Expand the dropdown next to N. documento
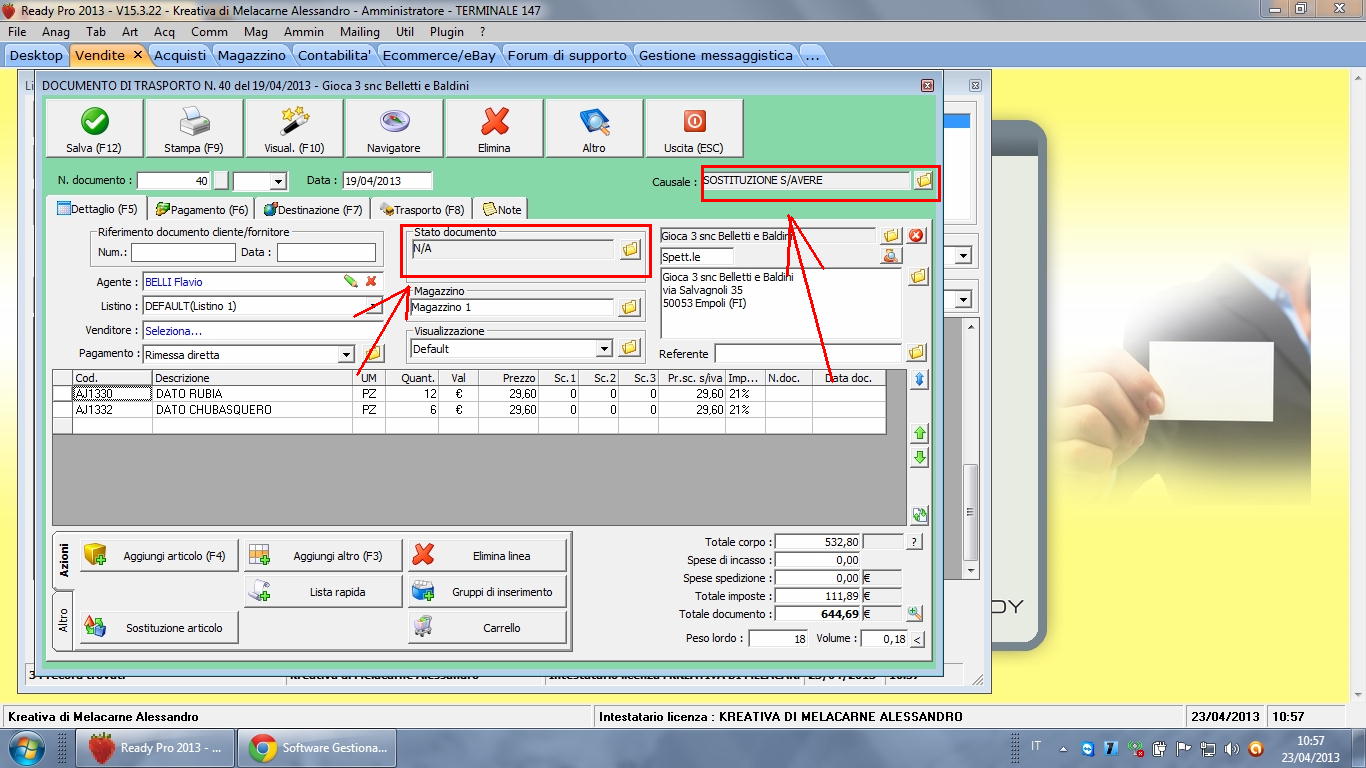1366x768 pixels. coord(278,182)
